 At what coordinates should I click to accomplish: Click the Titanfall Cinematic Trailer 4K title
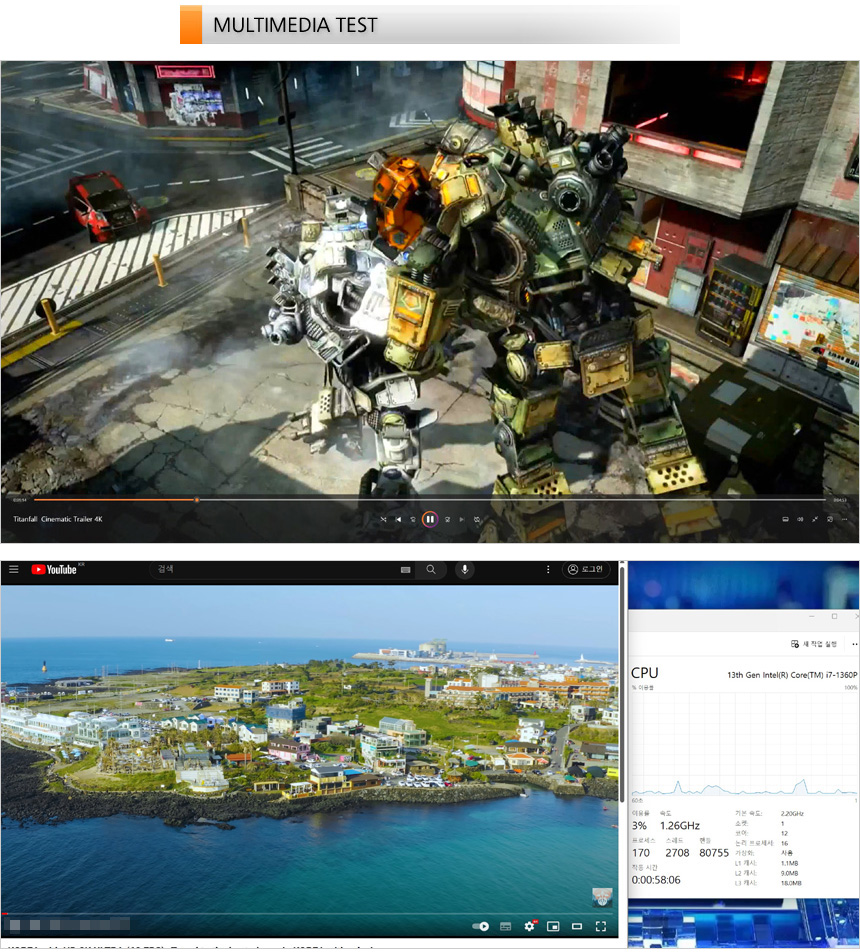pos(58,519)
